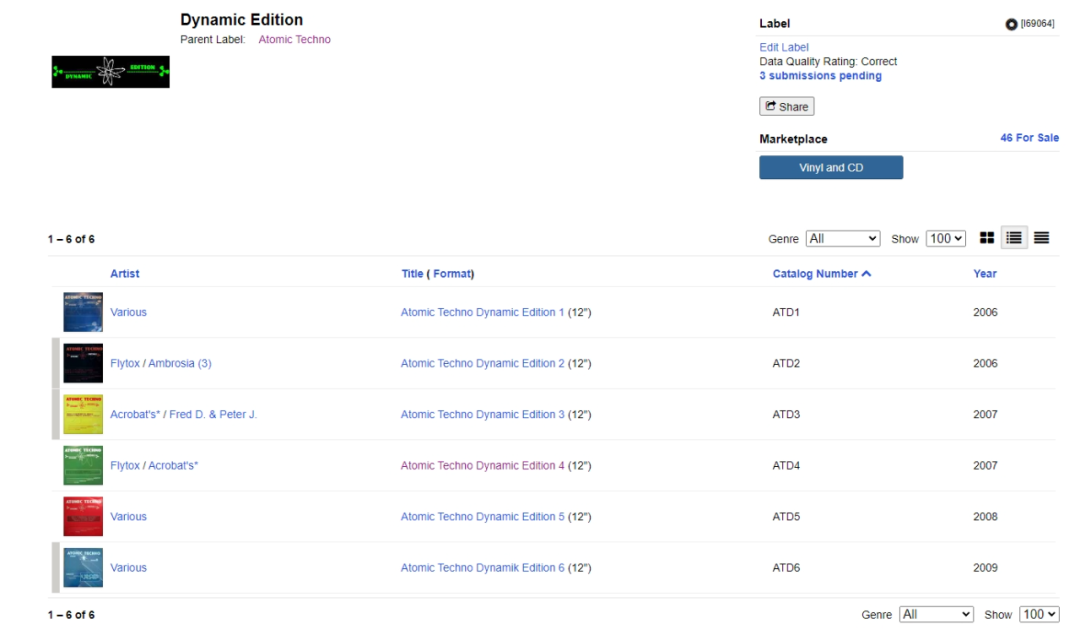Open red cover thumbnail for ATD5

point(83,517)
